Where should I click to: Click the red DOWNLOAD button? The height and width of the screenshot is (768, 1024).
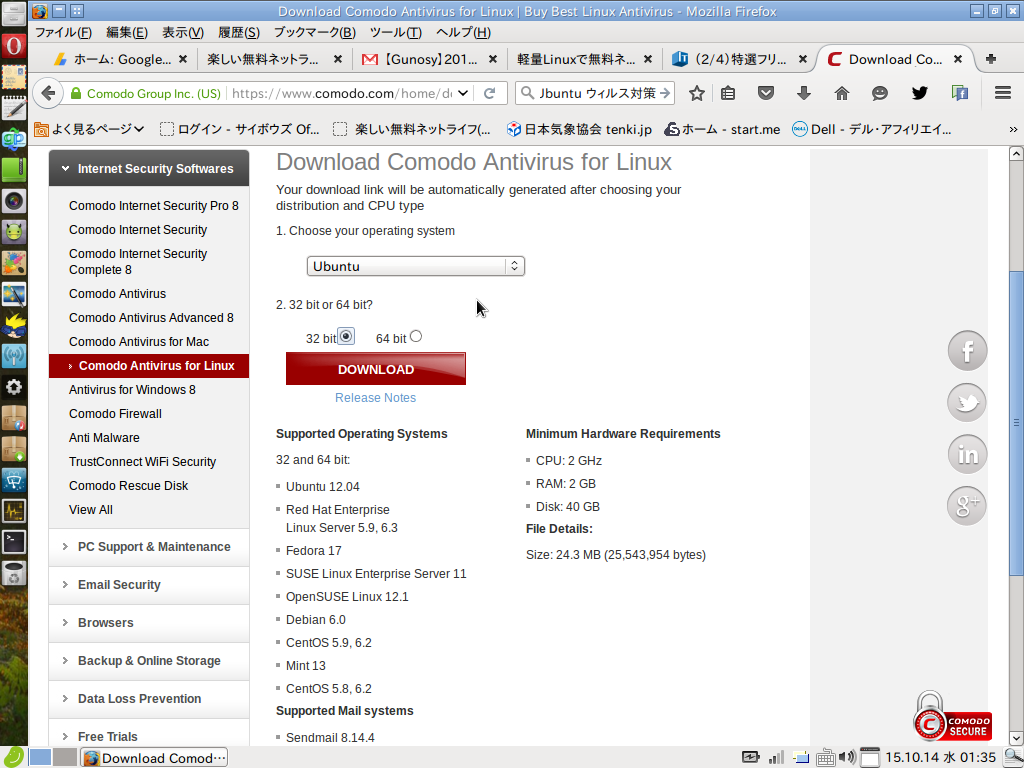(x=376, y=369)
